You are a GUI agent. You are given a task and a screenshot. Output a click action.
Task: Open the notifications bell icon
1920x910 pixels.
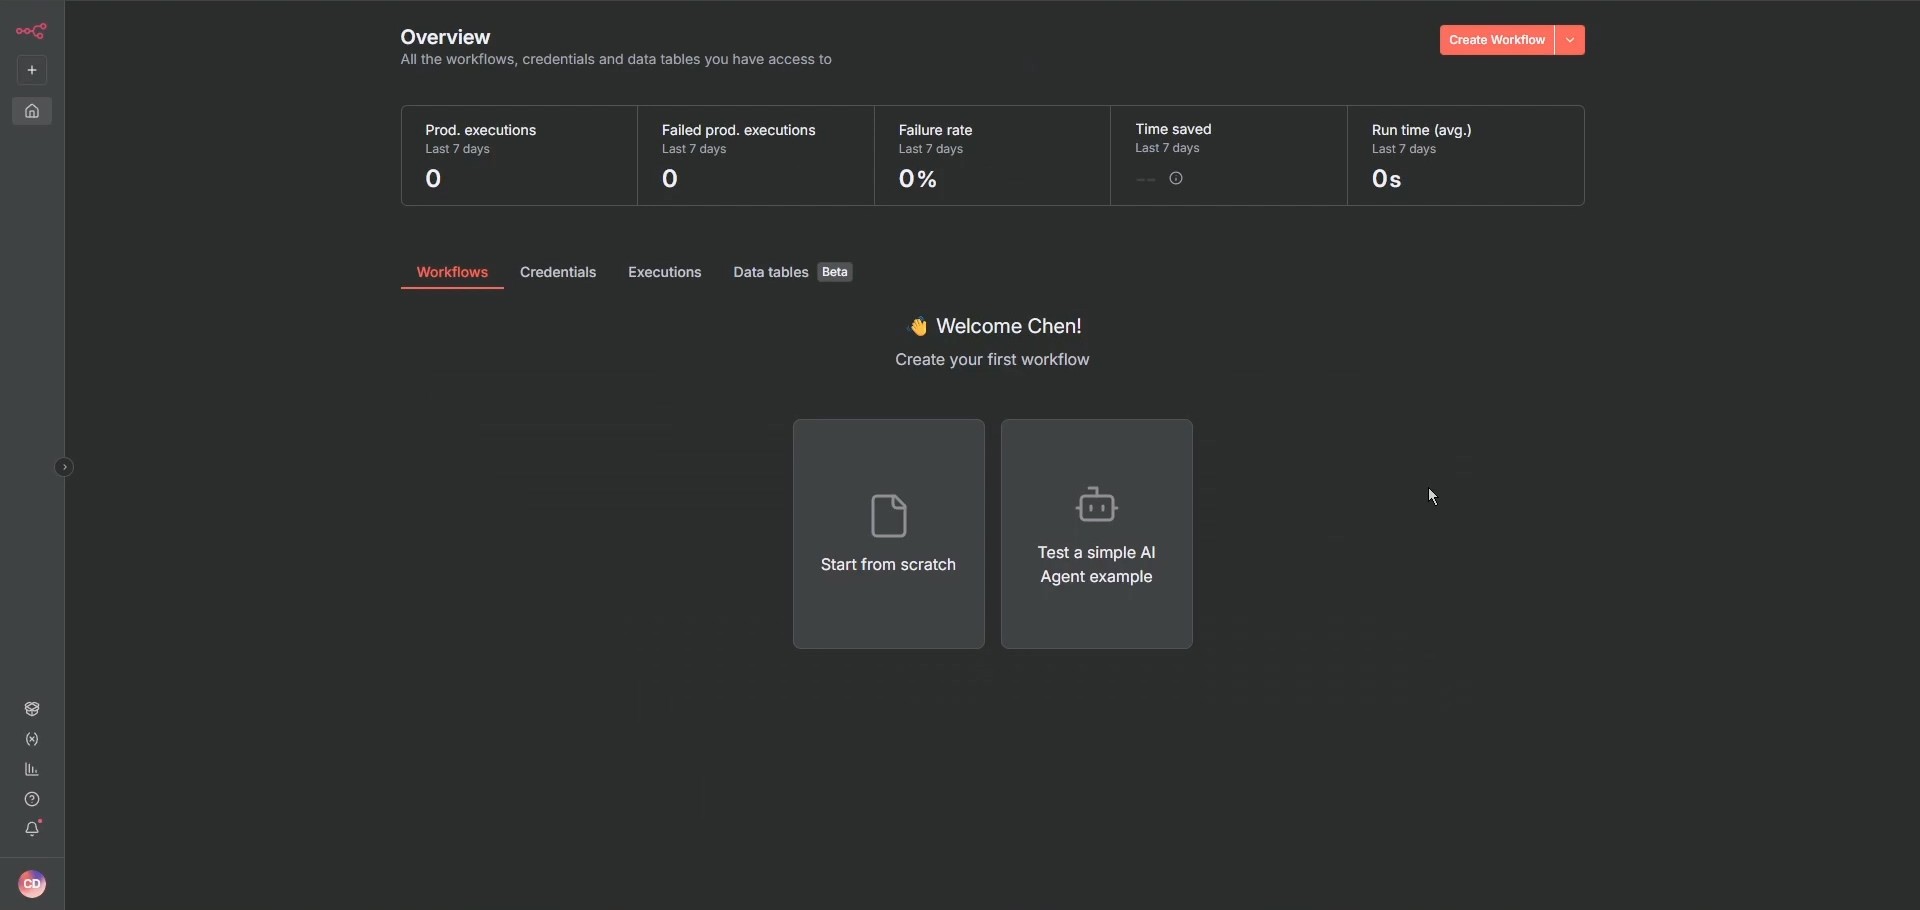[32, 830]
